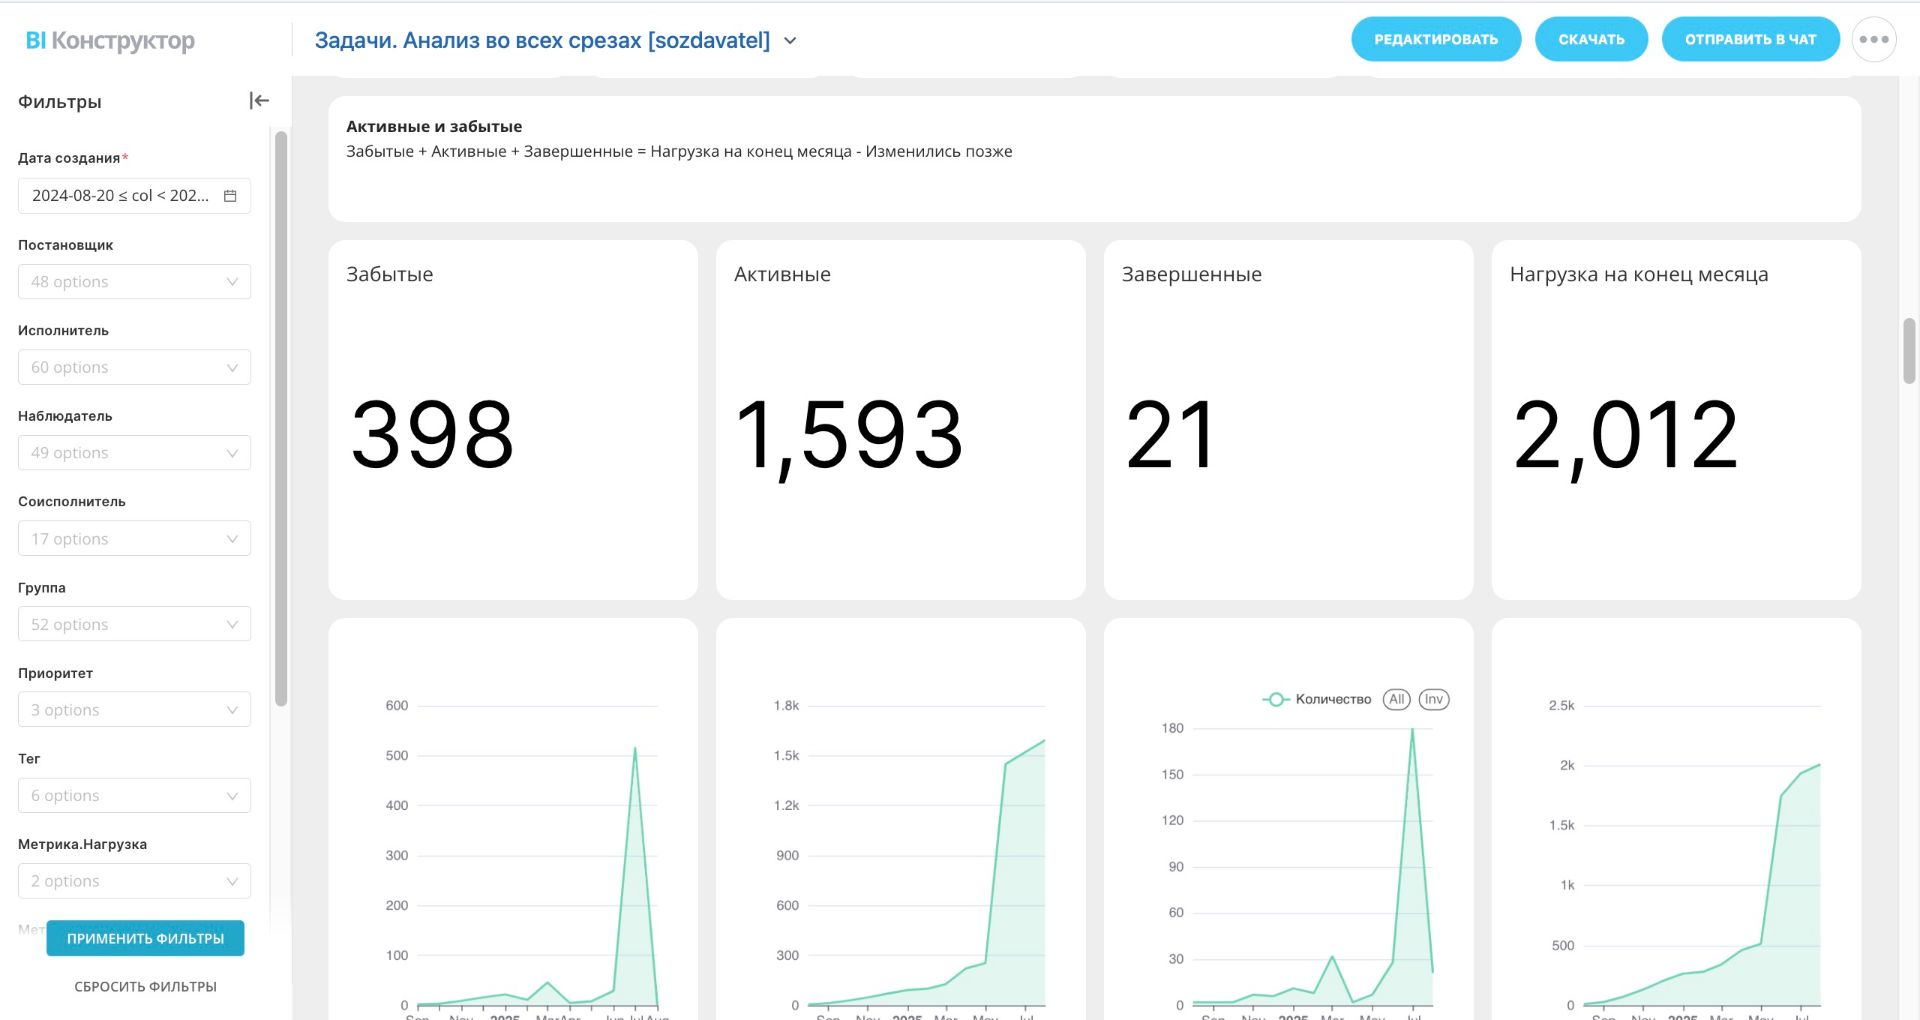Open the Соисполнитель 17 options dropdown
Viewport: 1920px width, 1020px height.
point(134,539)
